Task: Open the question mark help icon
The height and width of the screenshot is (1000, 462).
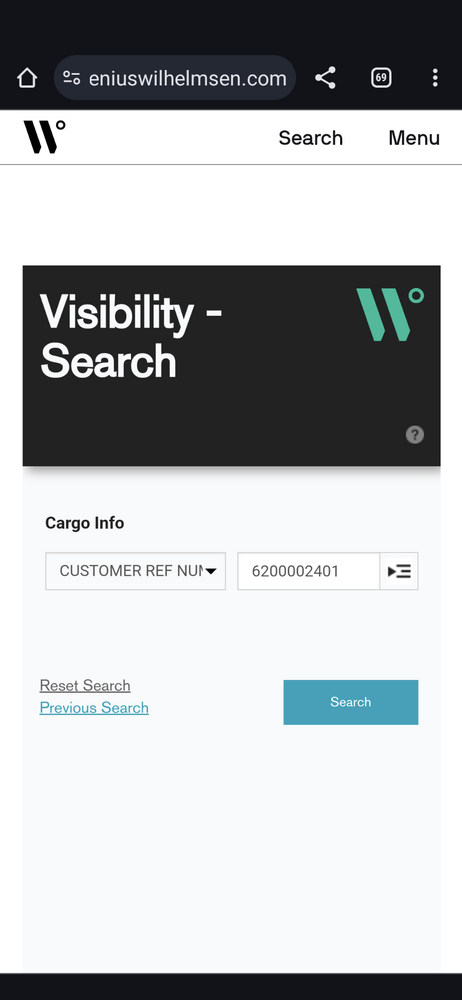Action: pyautogui.click(x=415, y=435)
